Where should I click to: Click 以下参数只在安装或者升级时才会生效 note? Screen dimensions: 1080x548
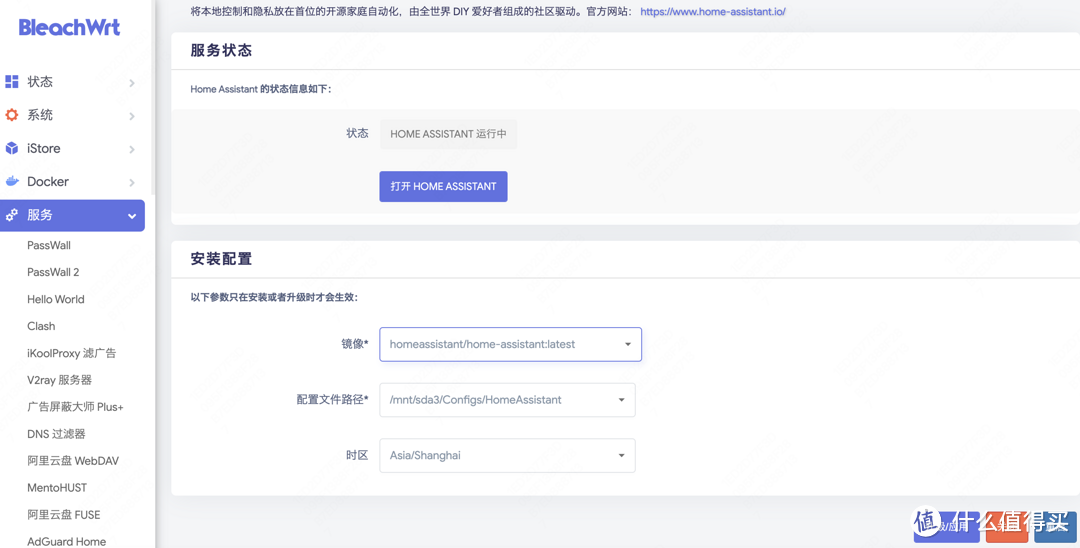274,298
